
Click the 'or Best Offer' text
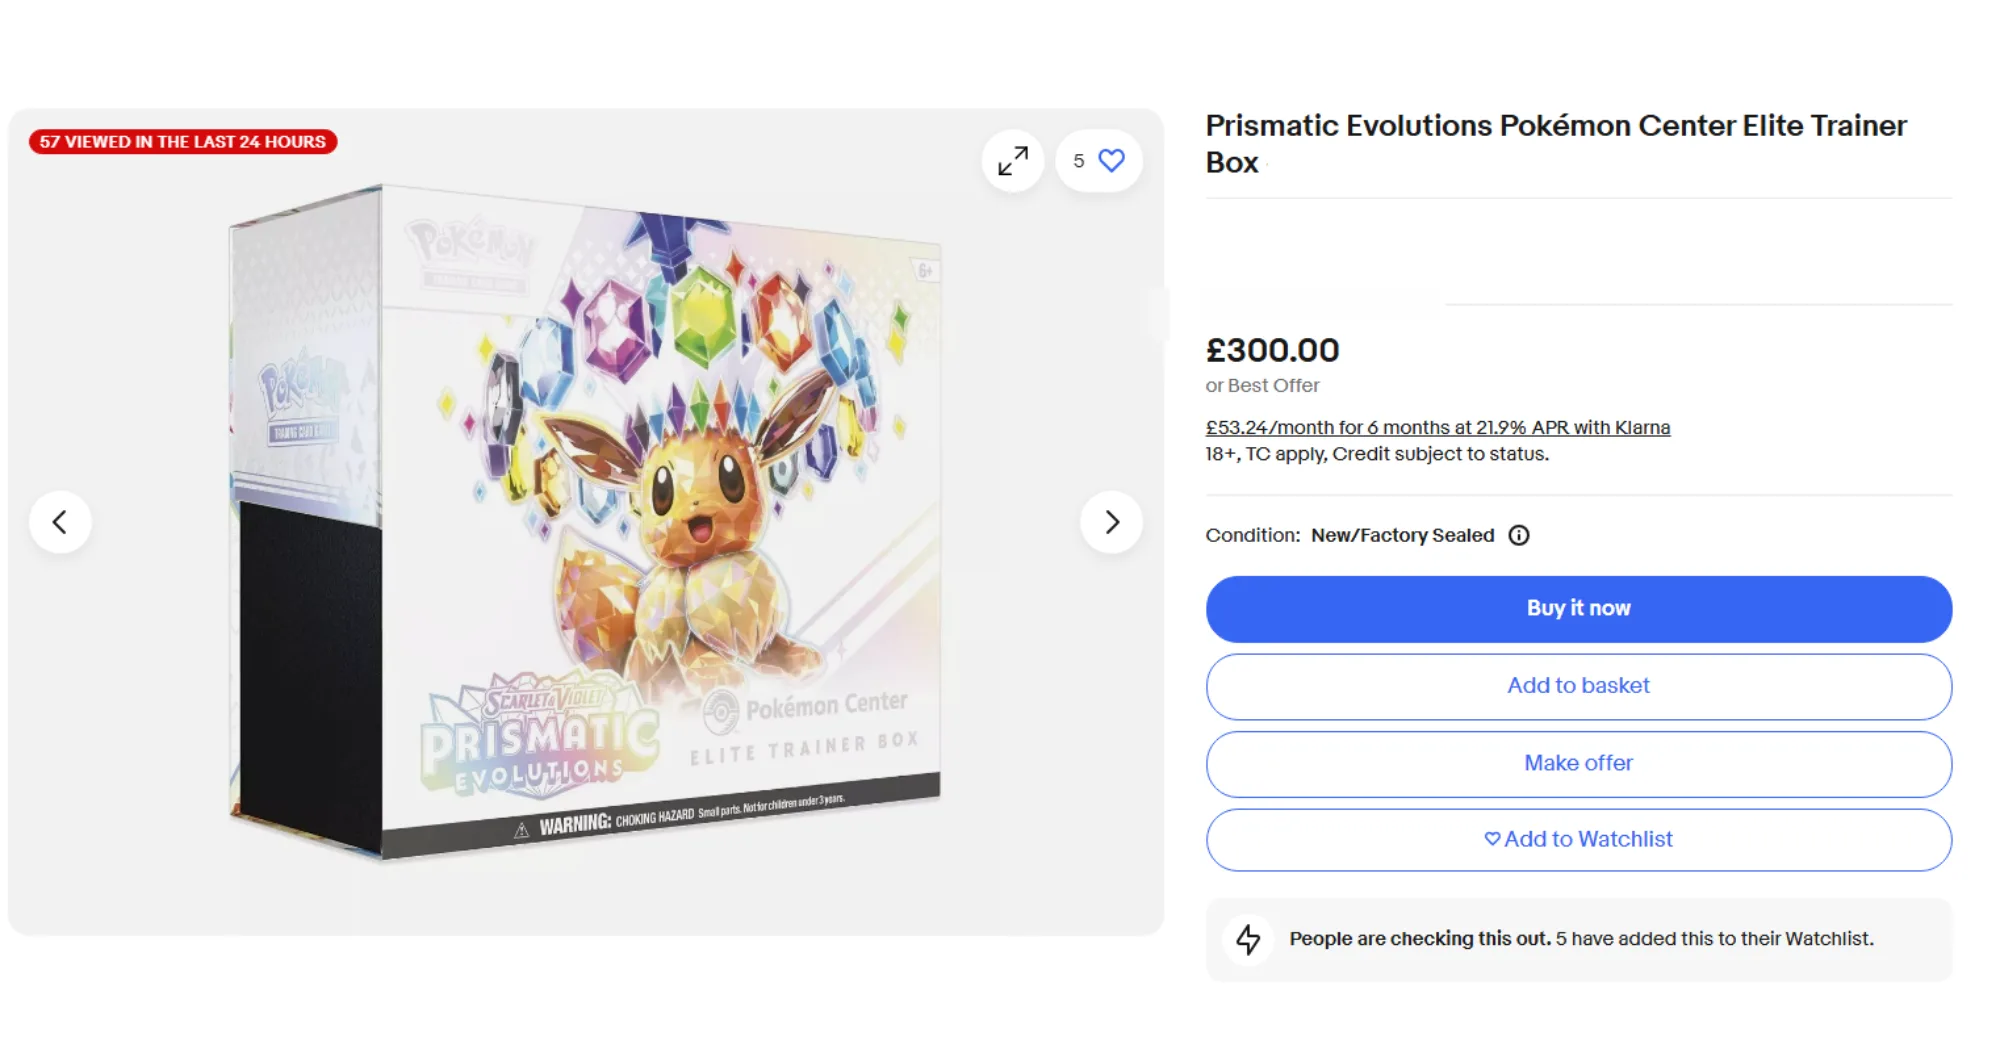[1262, 386]
